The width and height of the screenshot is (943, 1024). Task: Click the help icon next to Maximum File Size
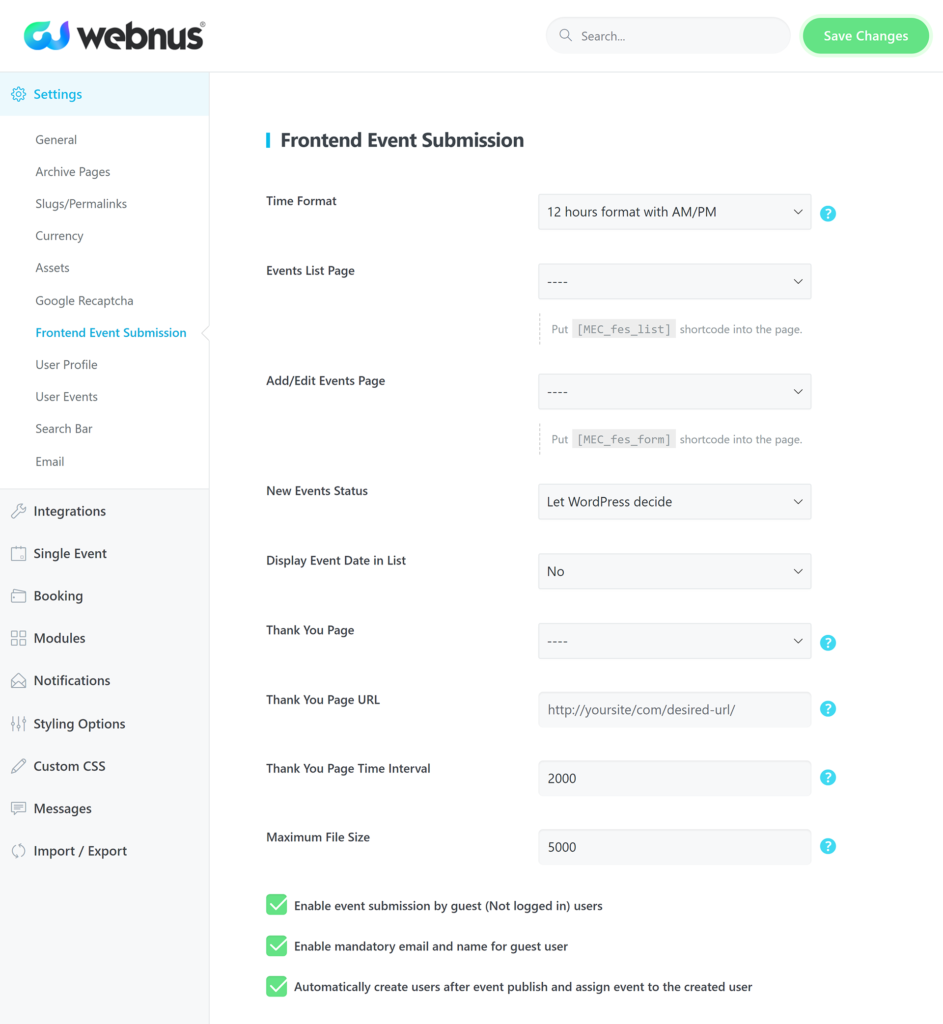pyautogui.click(x=827, y=846)
